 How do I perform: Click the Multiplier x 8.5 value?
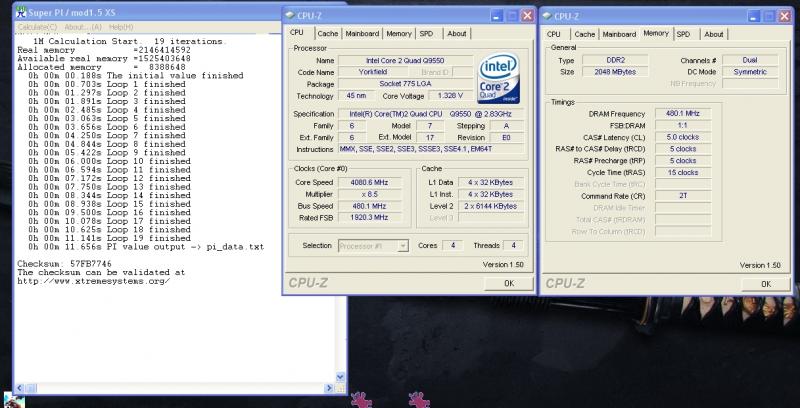[370, 194]
